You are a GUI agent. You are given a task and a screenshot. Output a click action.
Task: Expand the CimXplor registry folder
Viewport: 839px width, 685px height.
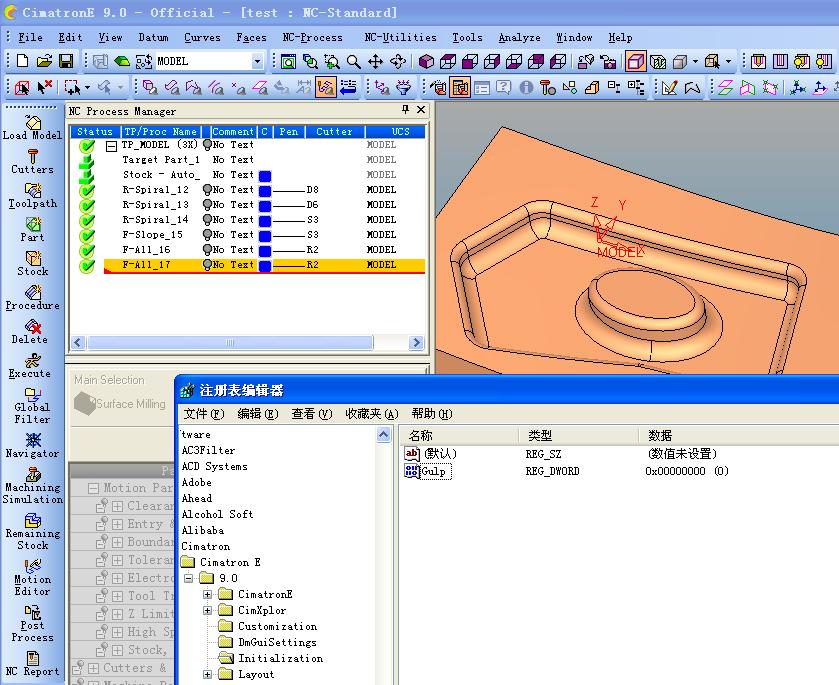(x=207, y=611)
